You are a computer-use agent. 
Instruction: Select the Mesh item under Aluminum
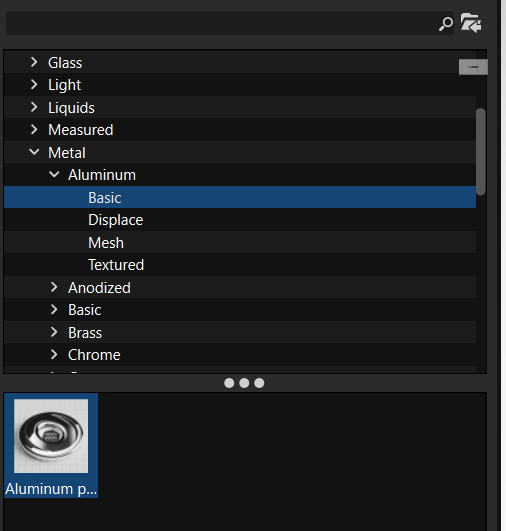[106, 242]
